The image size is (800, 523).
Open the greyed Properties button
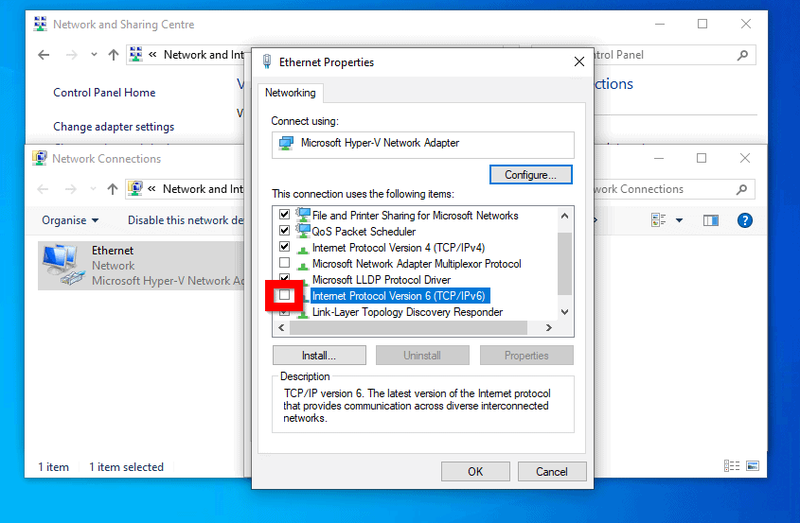527,355
